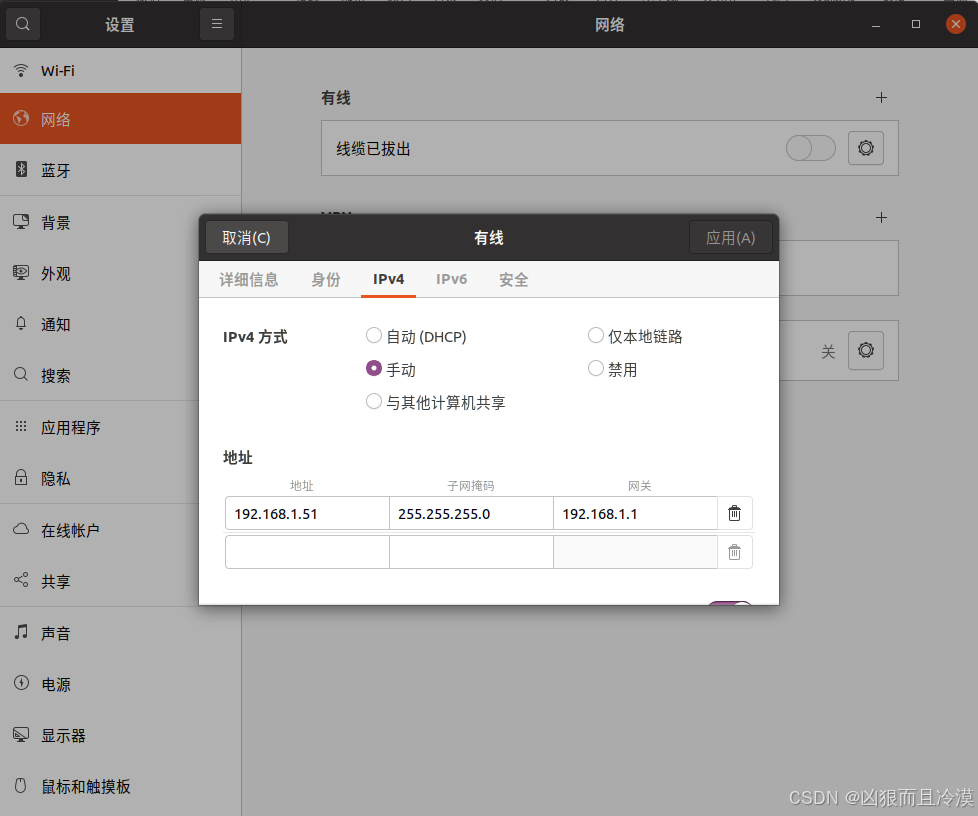Toggle the partially visible switch at dialog bottom

point(730,603)
